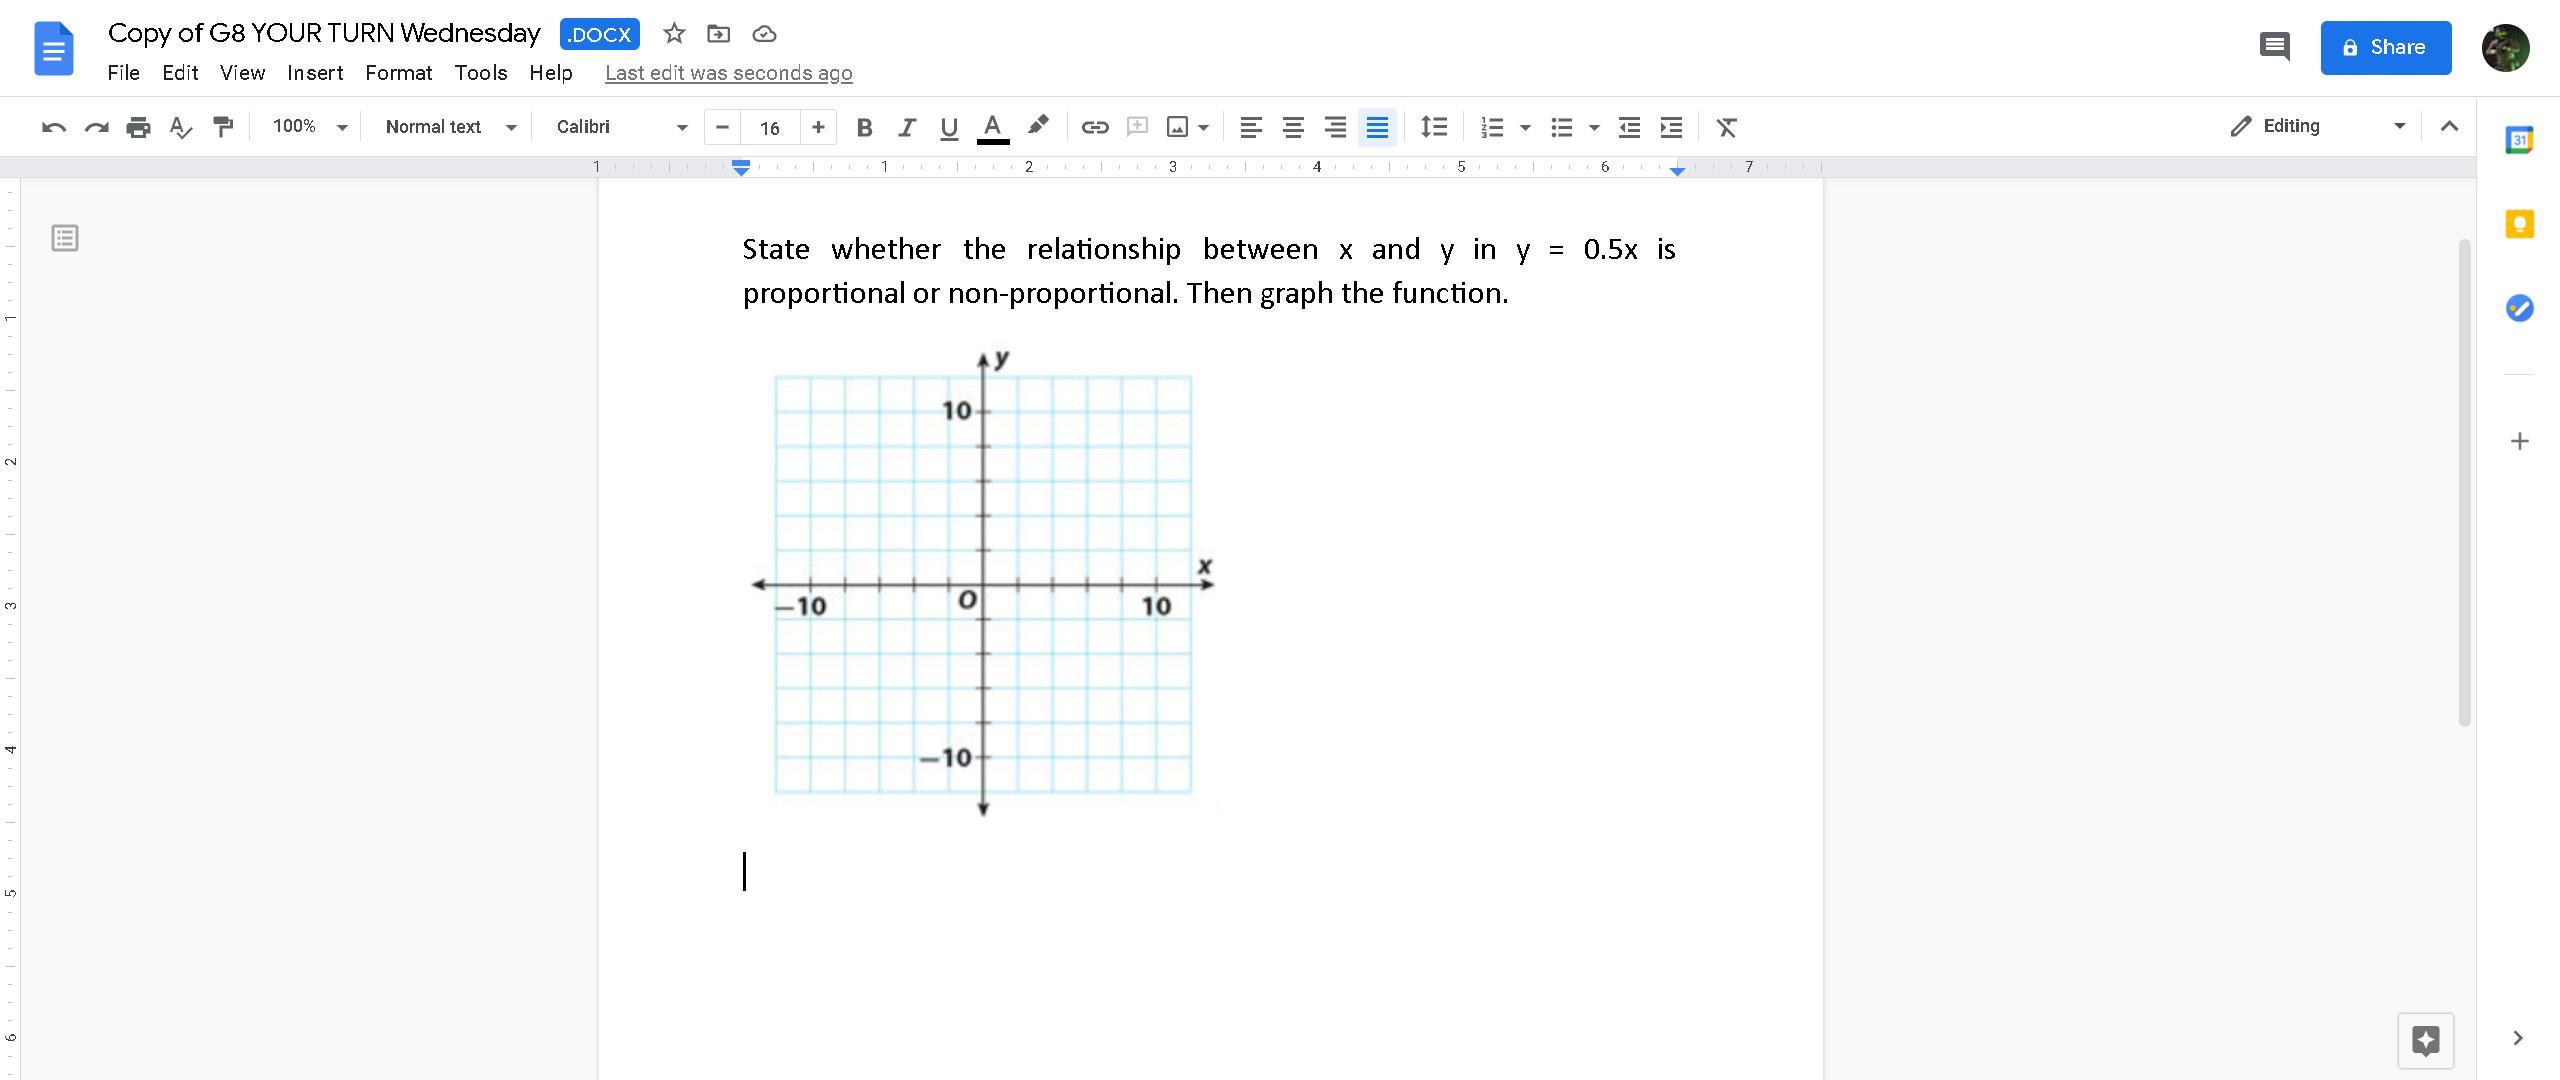Expand the Normal text style dropdown
This screenshot has height=1080, width=2560.
click(450, 127)
